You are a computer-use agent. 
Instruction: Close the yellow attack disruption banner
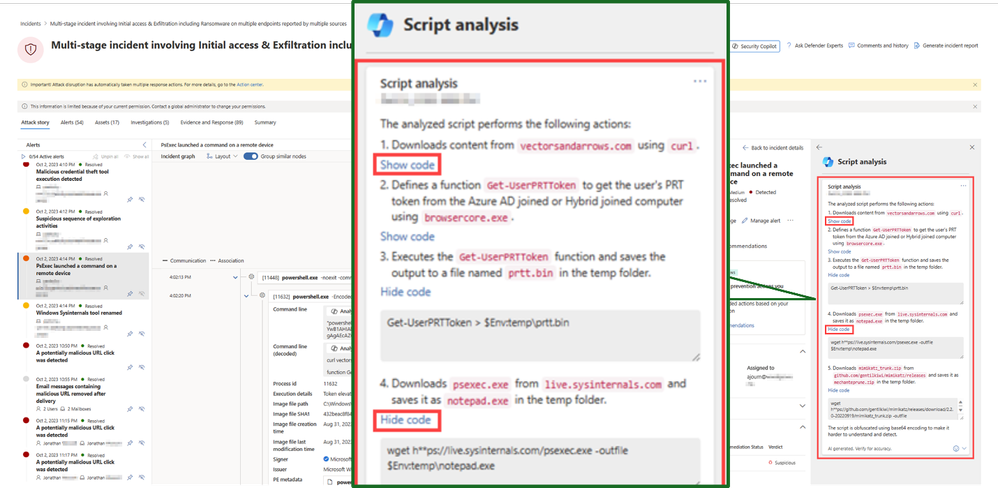point(975,84)
